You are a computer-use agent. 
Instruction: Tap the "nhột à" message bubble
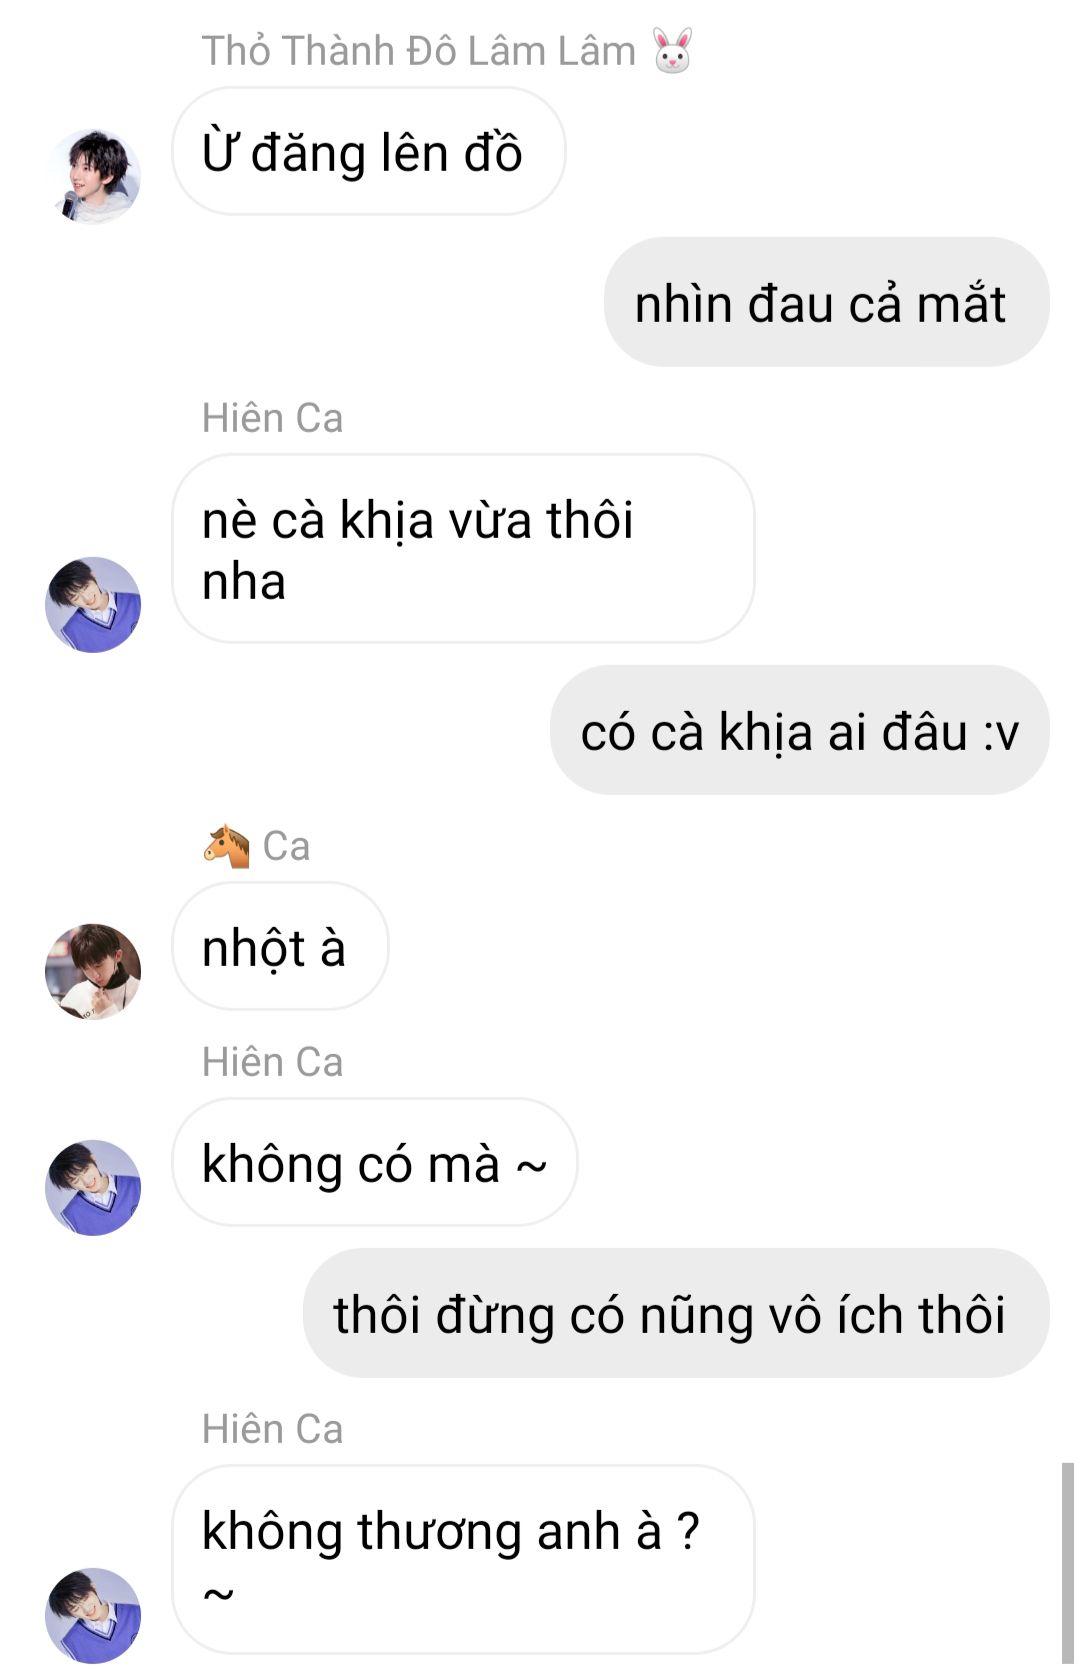(x=280, y=946)
